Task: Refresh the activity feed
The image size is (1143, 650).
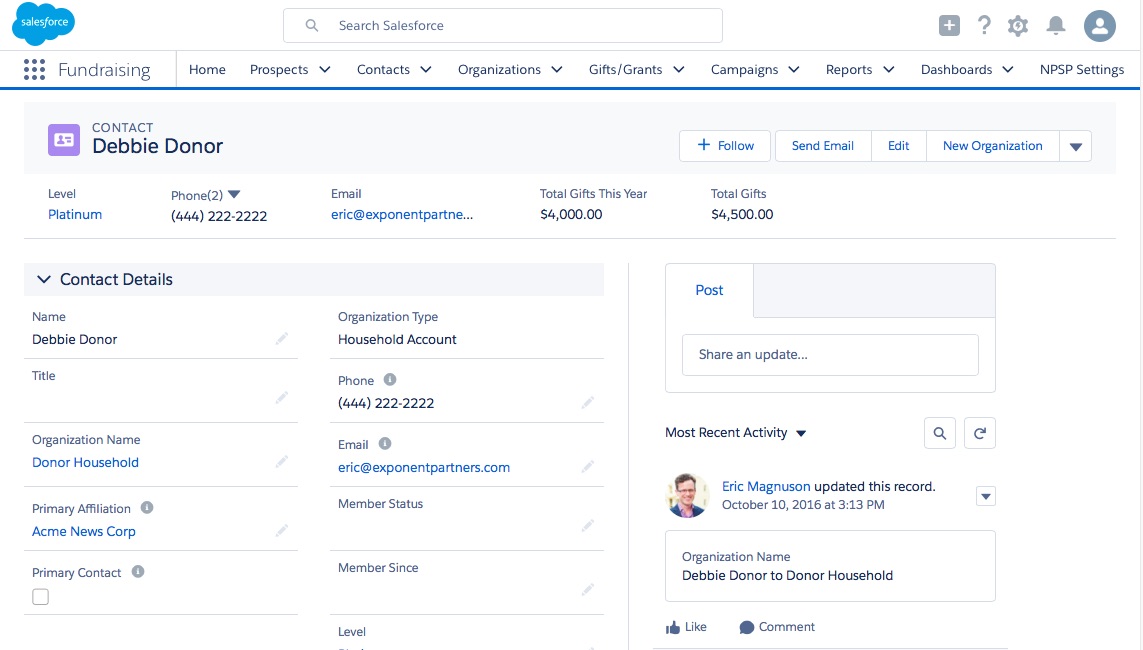Action: pyautogui.click(x=980, y=433)
